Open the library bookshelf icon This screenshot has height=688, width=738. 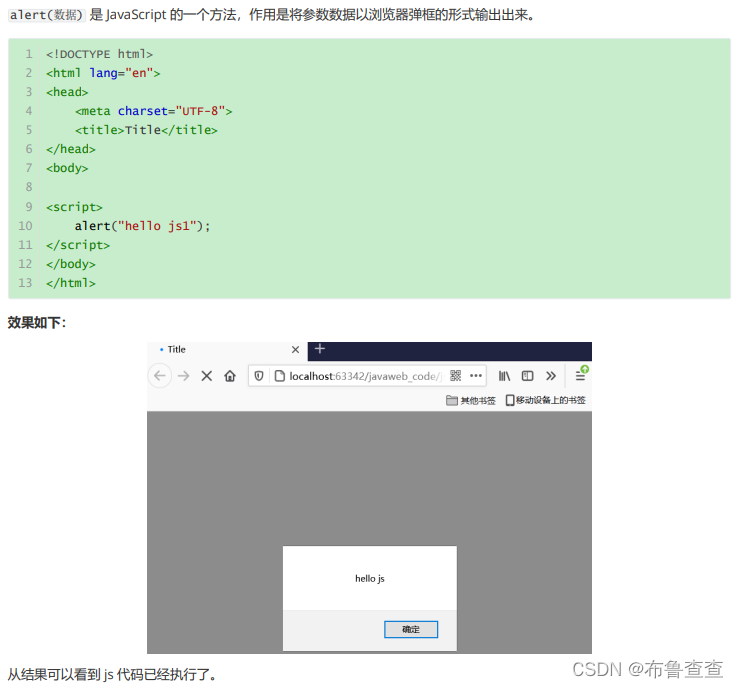[505, 376]
